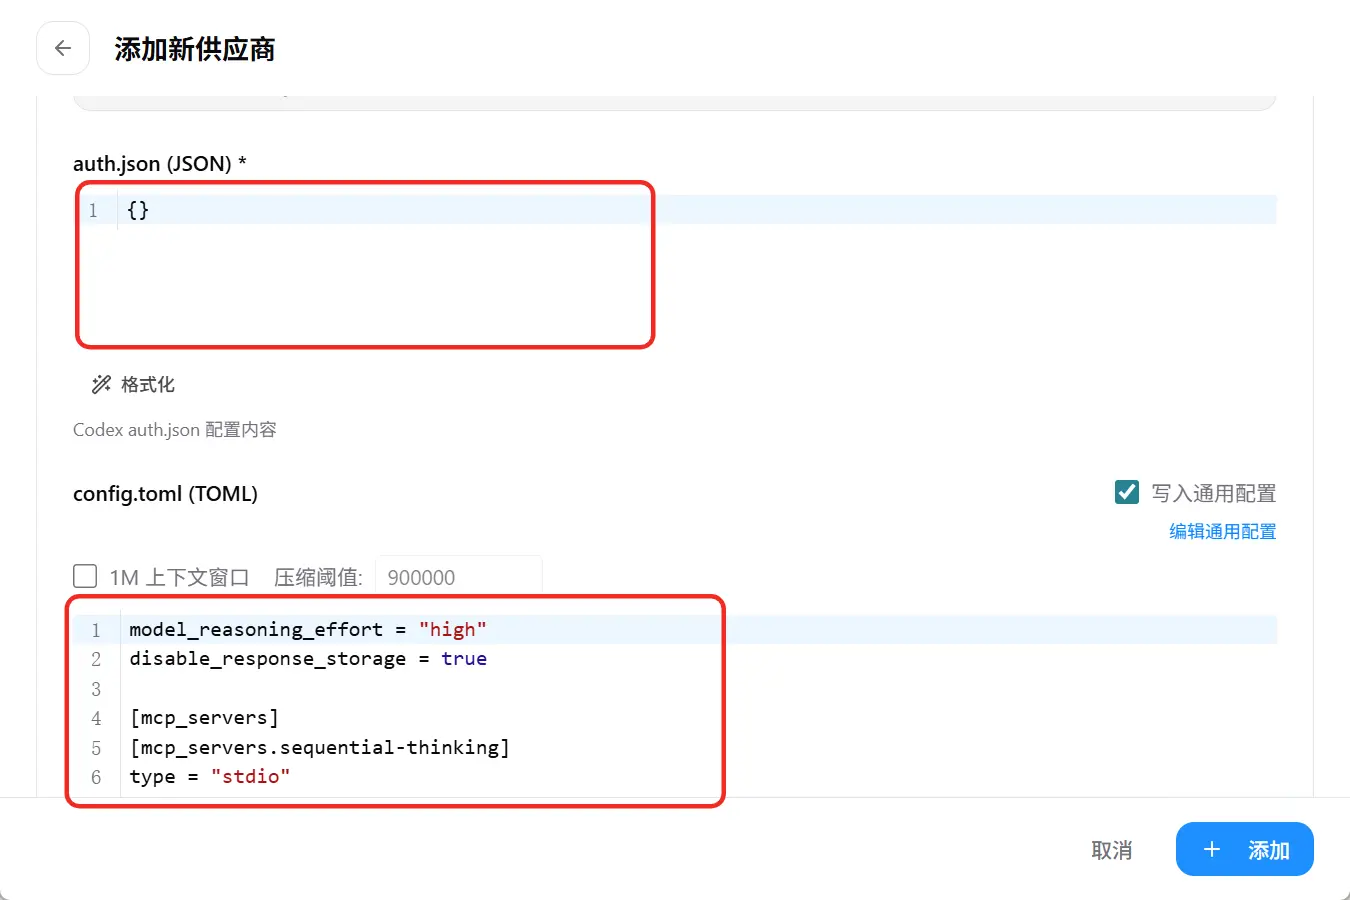Click the disable_response_storage key

pos(267,659)
